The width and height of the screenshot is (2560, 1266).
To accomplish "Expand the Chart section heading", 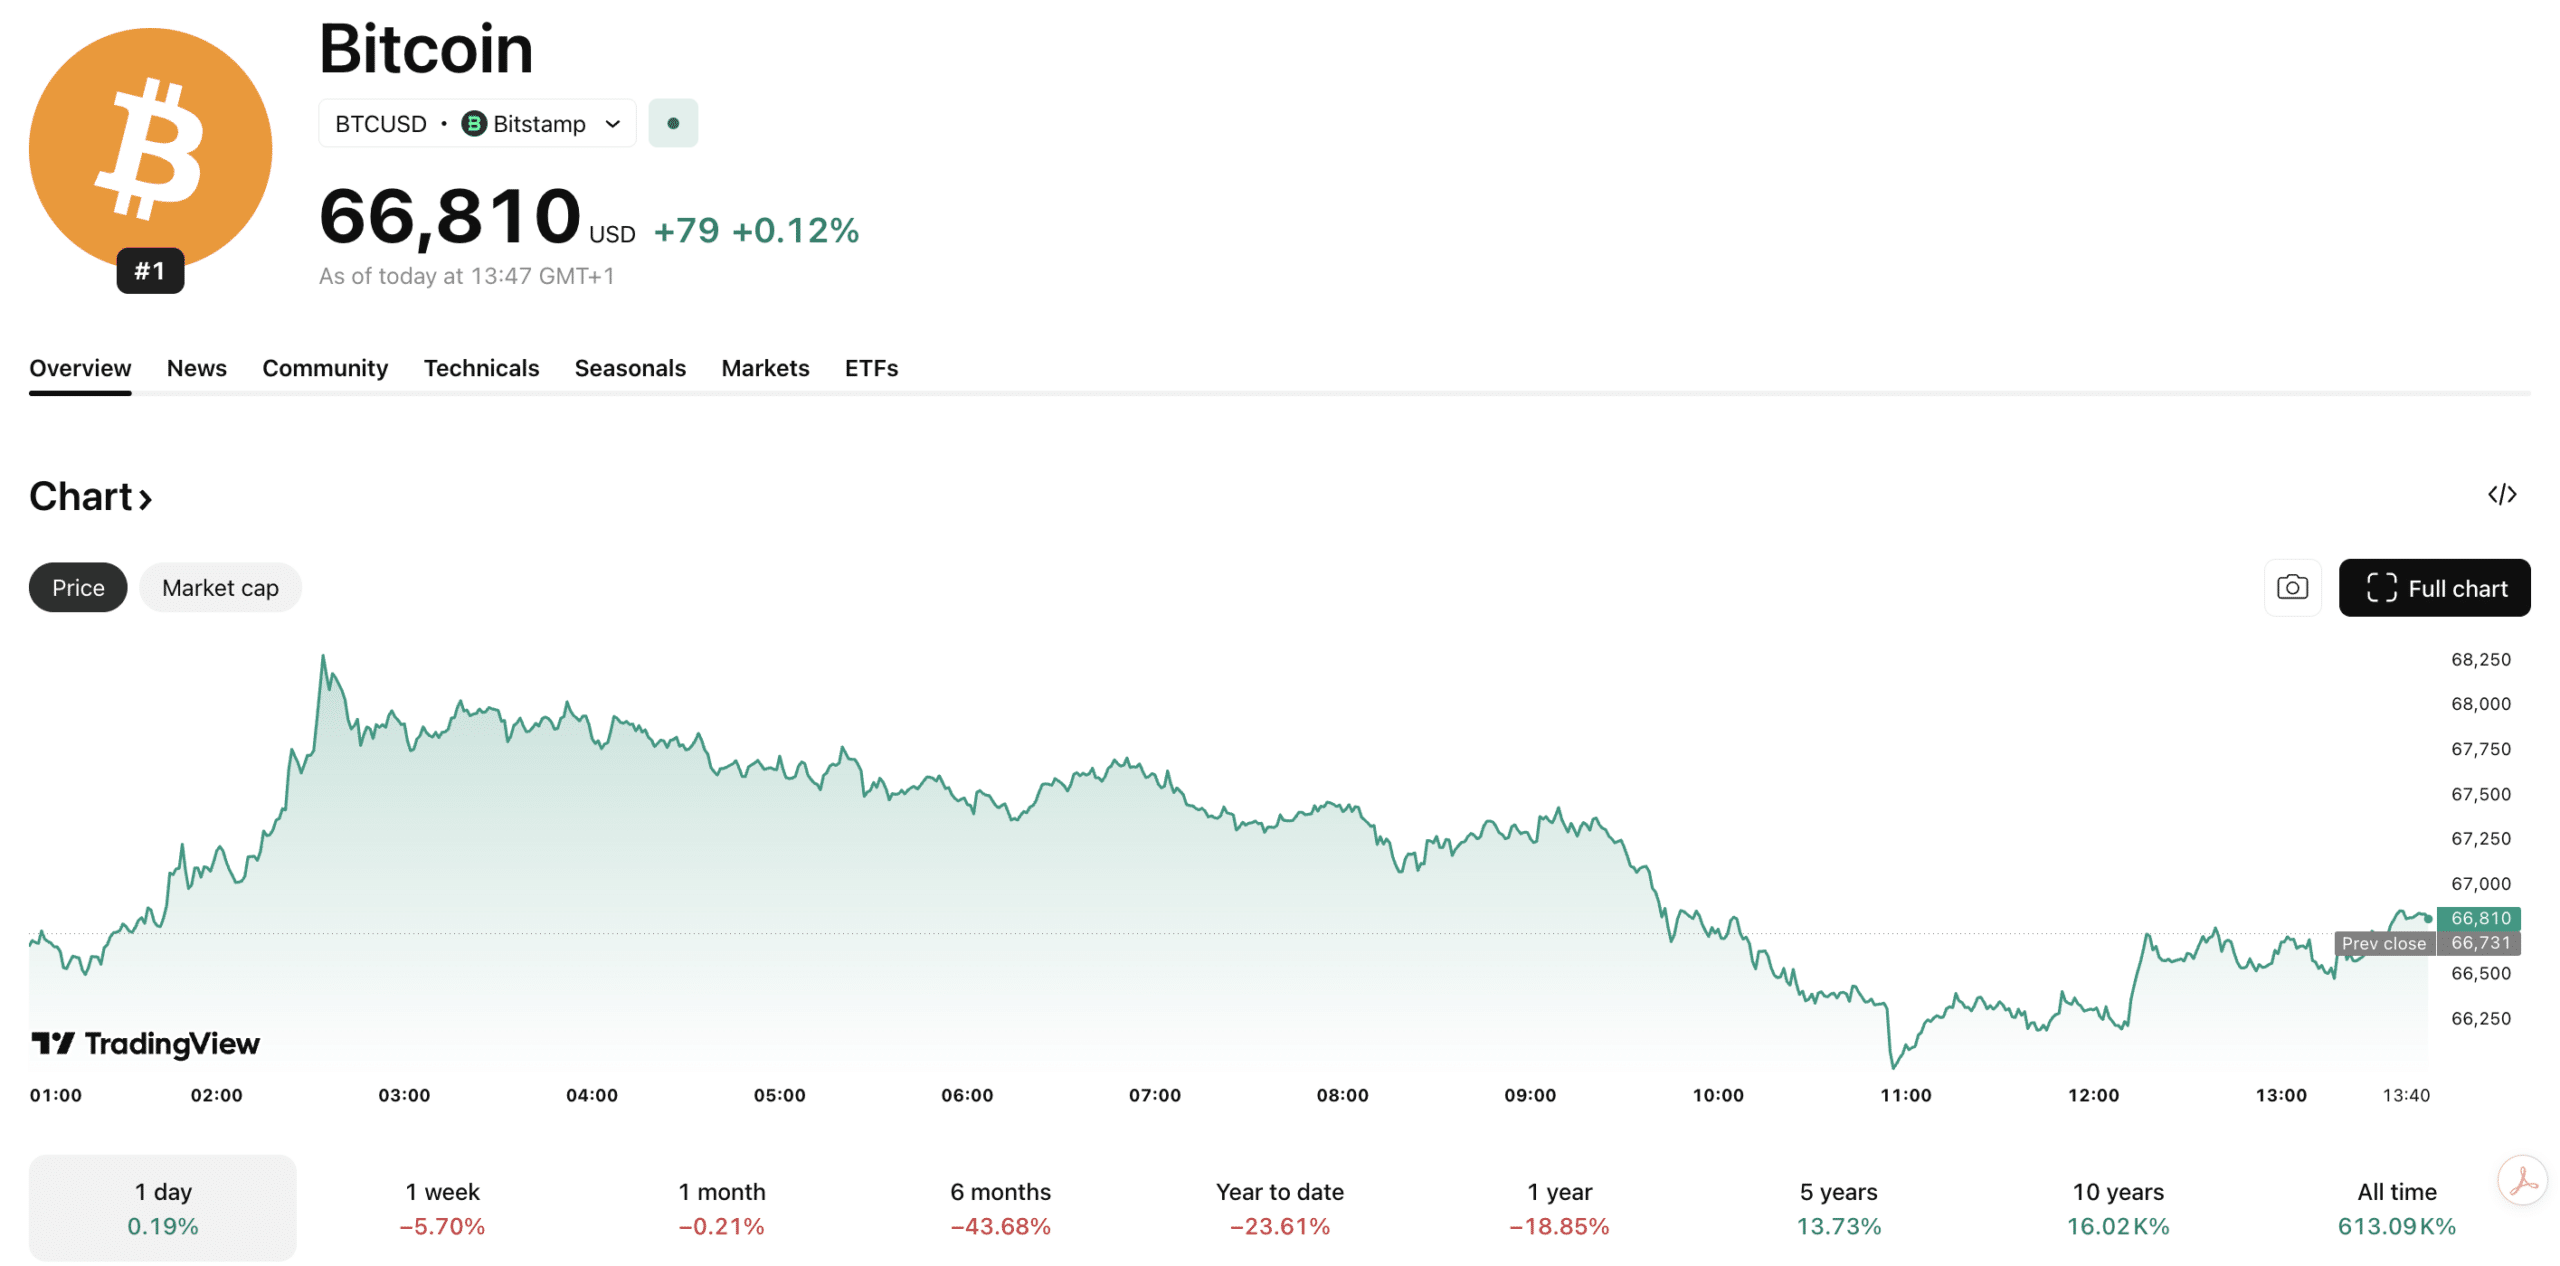I will point(90,496).
